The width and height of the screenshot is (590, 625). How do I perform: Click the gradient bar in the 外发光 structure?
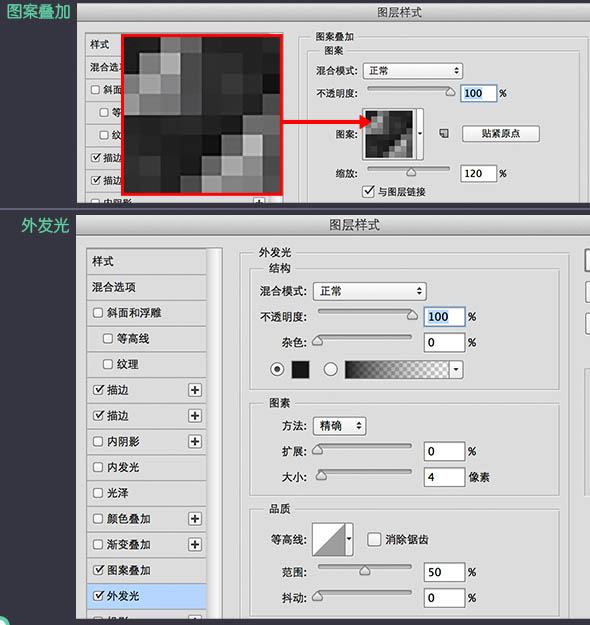click(397, 369)
